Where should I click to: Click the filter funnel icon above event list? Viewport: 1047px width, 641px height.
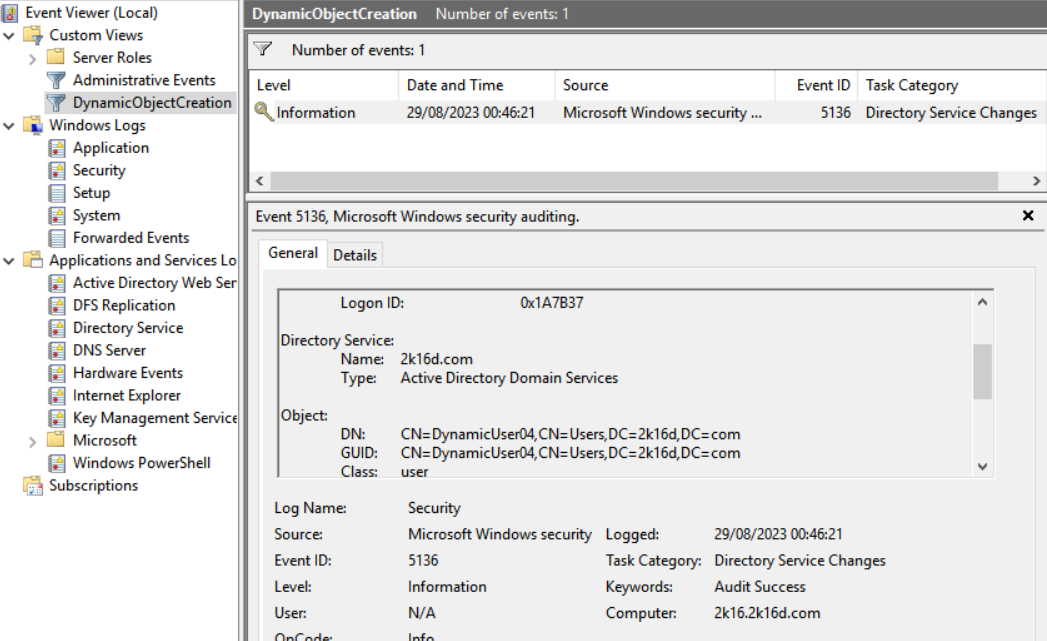263,49
